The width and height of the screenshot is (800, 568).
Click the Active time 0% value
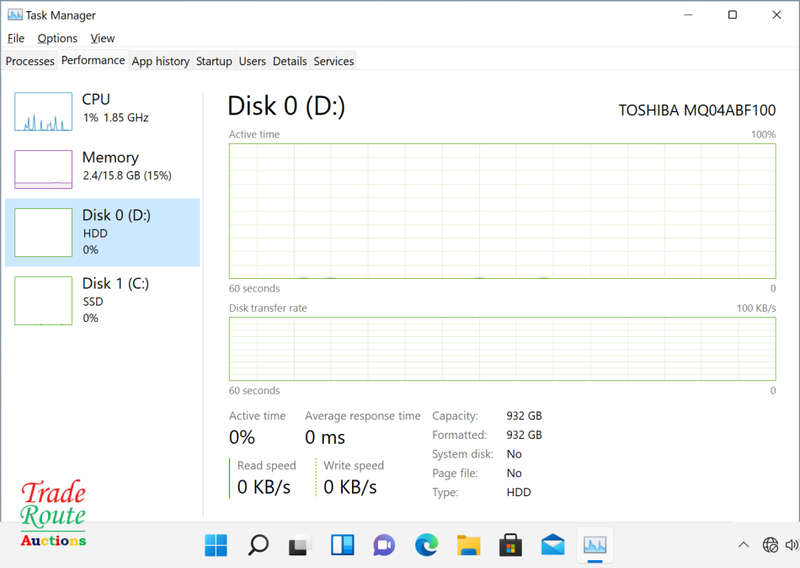(x=242, y=438)
